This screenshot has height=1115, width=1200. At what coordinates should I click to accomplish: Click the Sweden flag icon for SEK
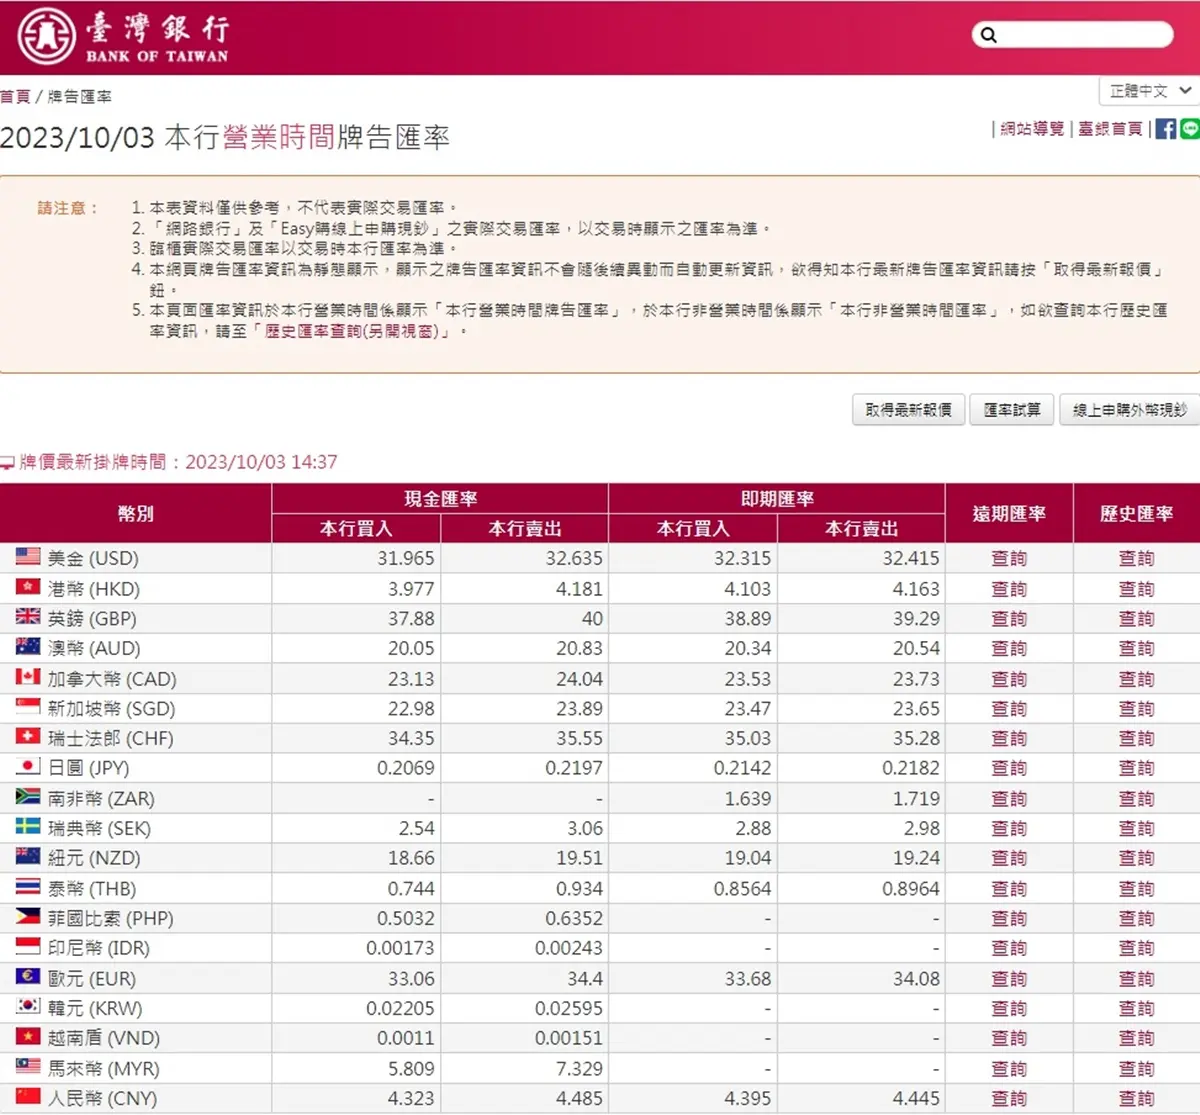[x=28, y=827]
